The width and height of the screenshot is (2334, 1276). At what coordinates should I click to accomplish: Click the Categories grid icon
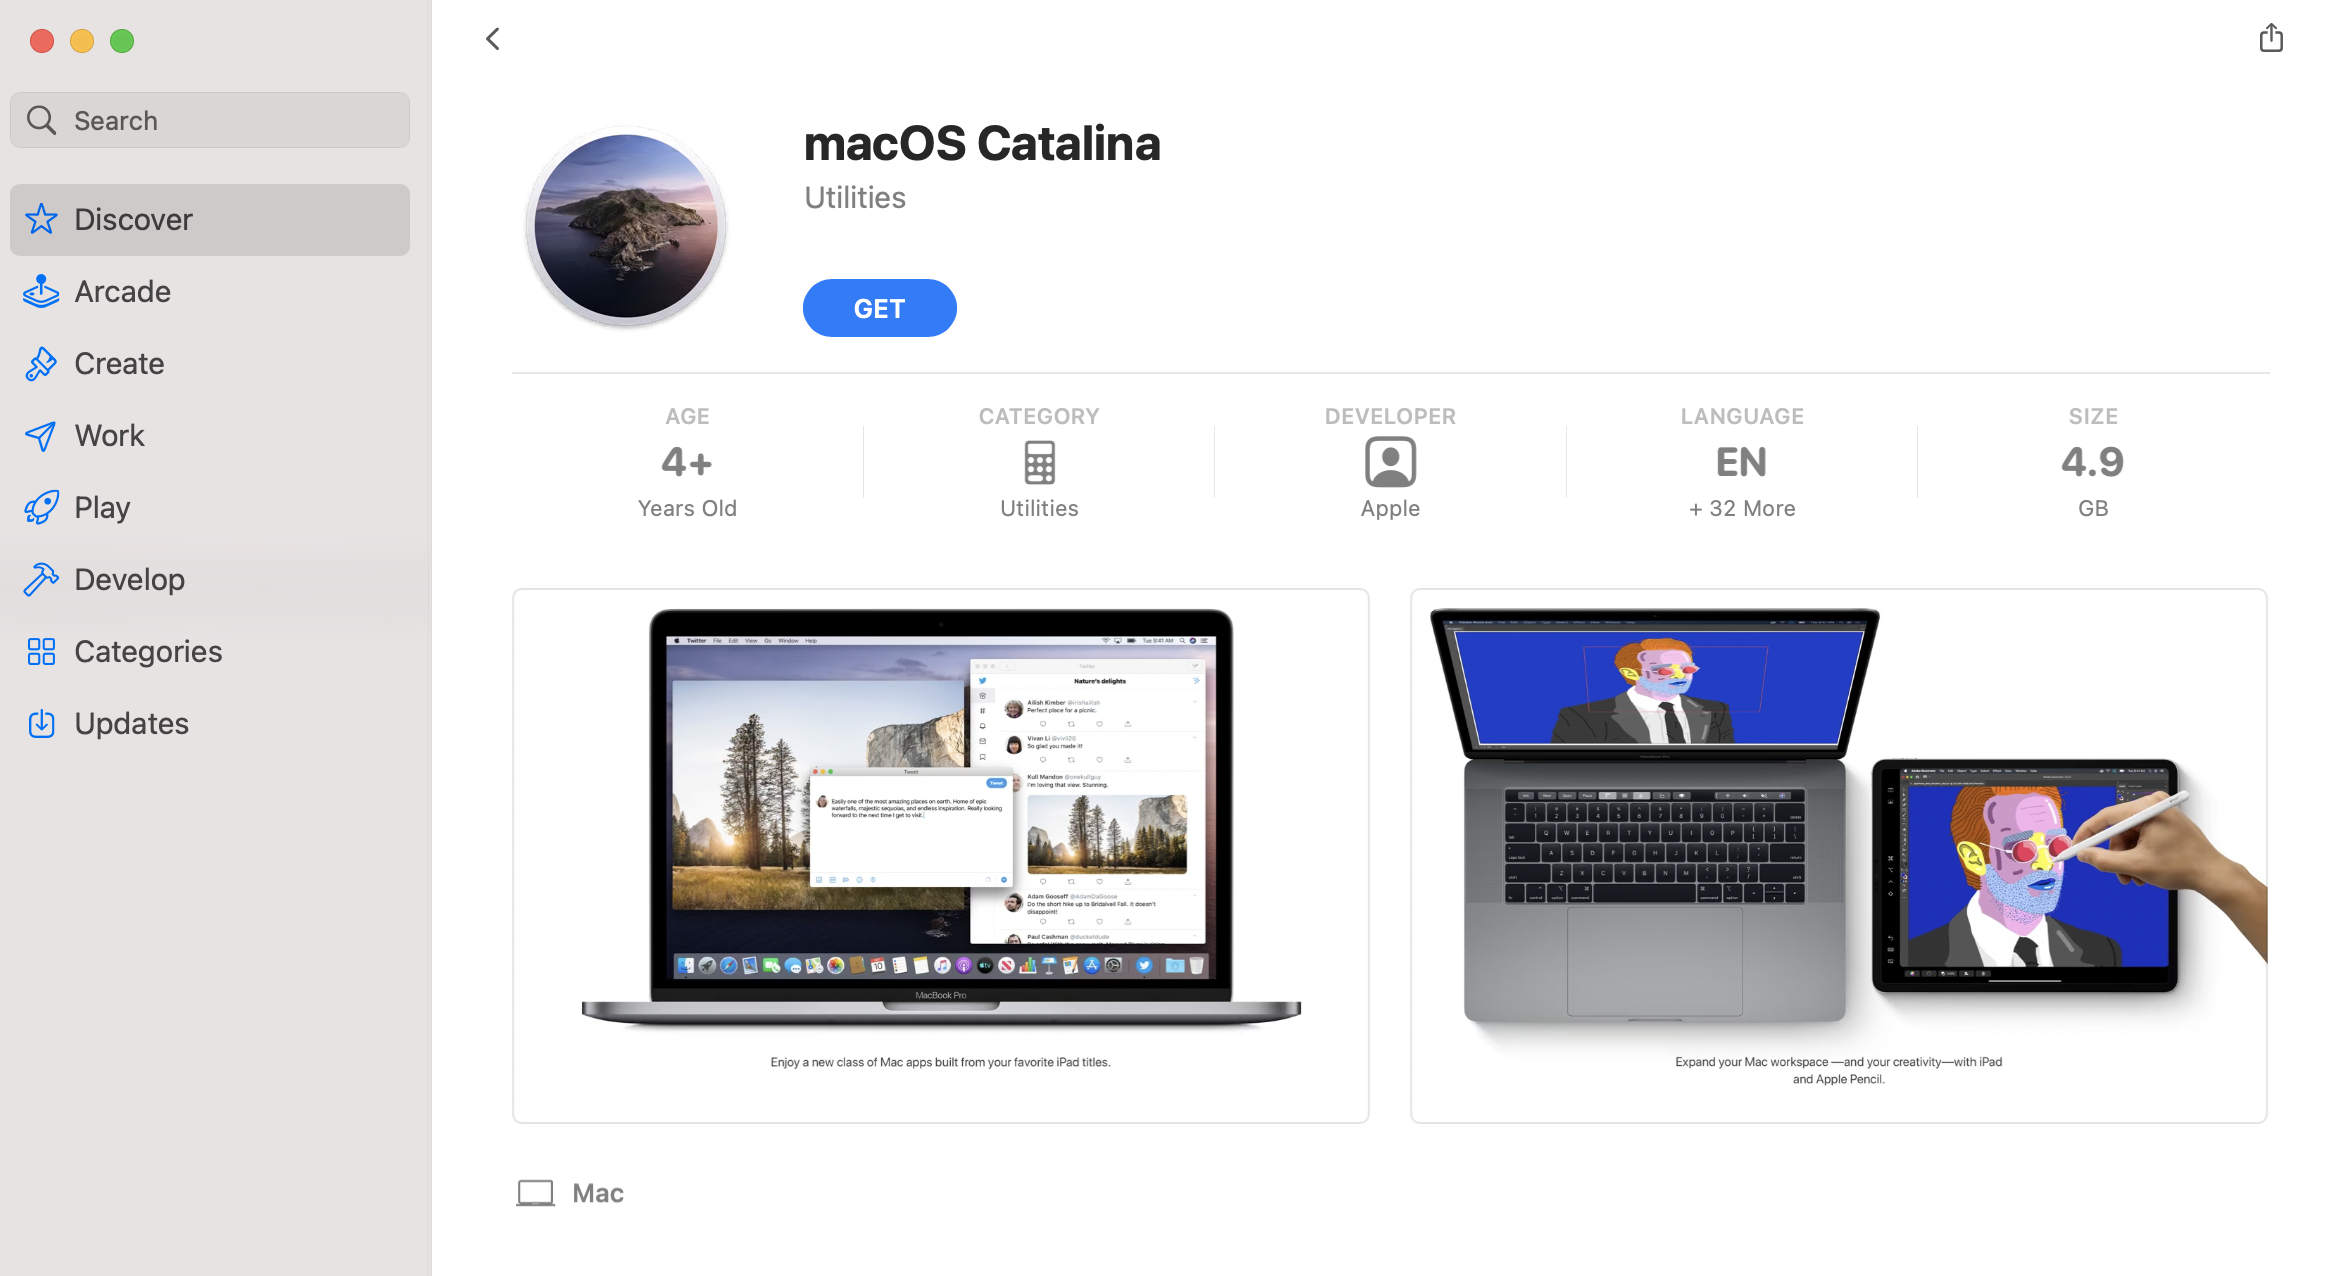[x=41, y=651]
